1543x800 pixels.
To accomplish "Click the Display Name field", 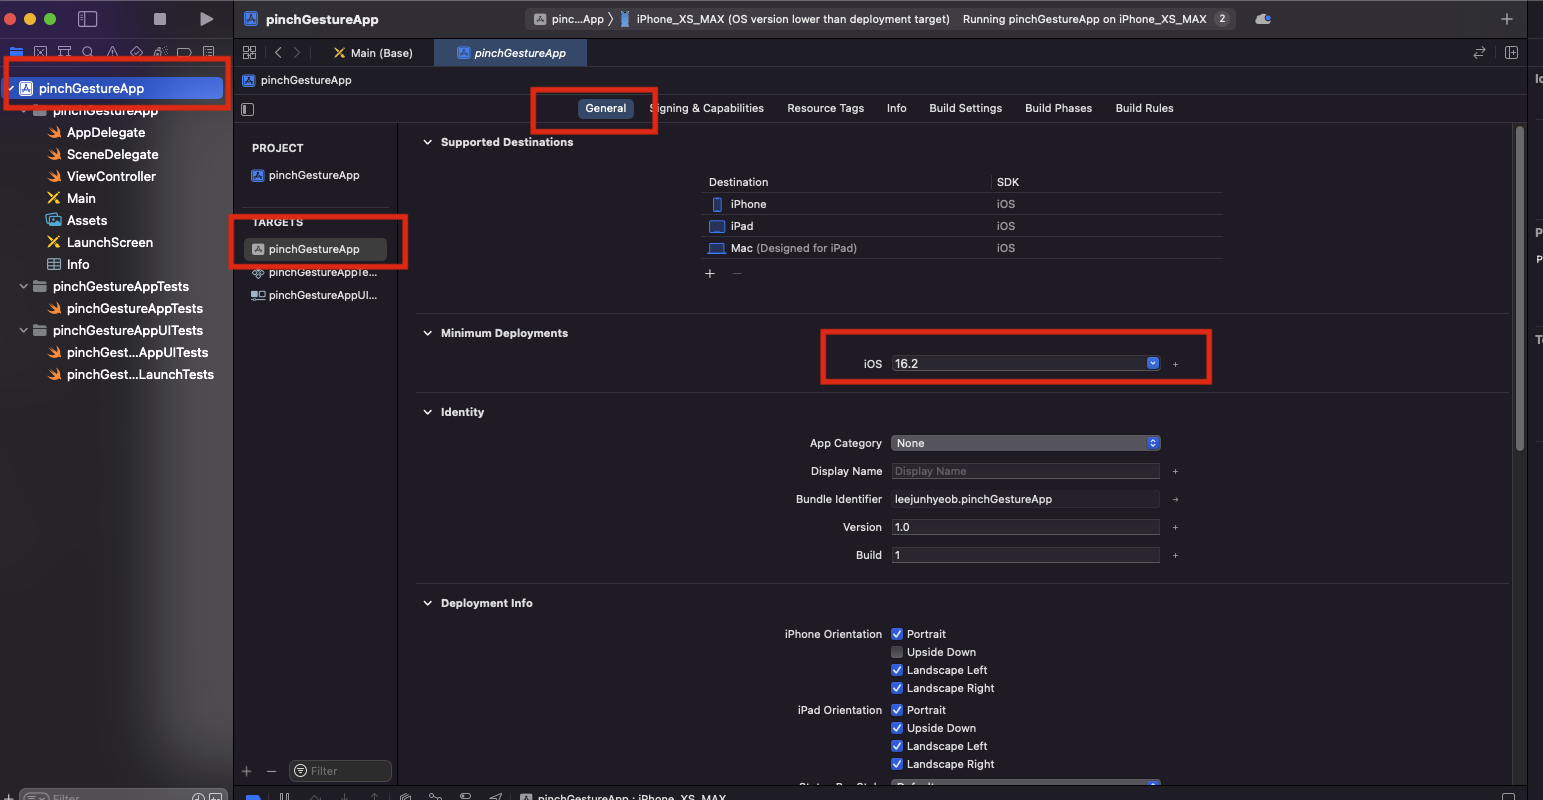I will tap(1025, 471).
